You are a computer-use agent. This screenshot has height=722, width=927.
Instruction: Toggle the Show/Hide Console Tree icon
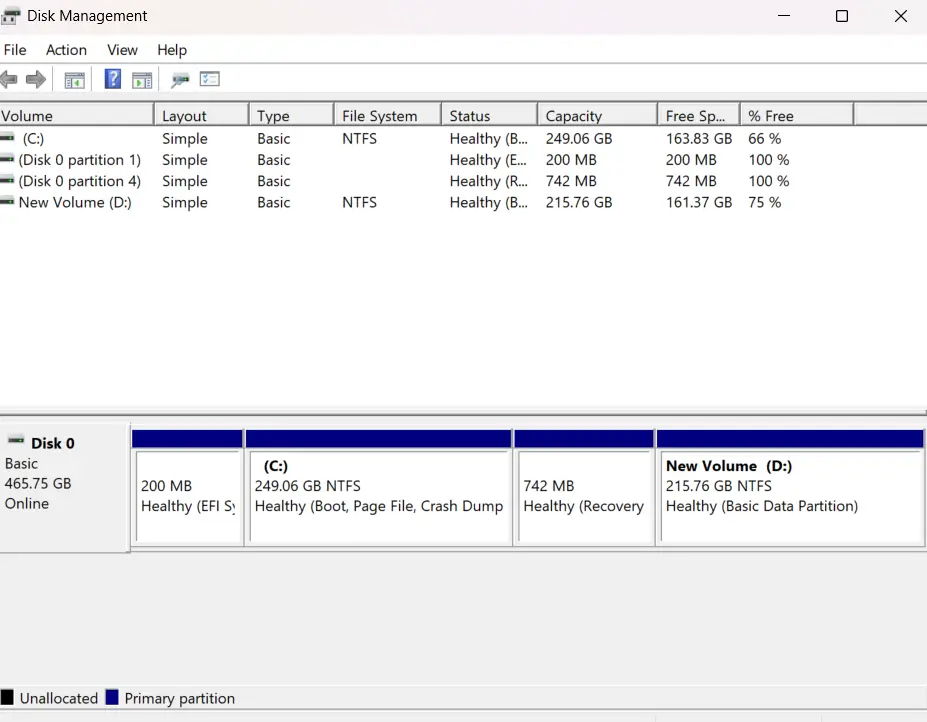pos(74,79)
